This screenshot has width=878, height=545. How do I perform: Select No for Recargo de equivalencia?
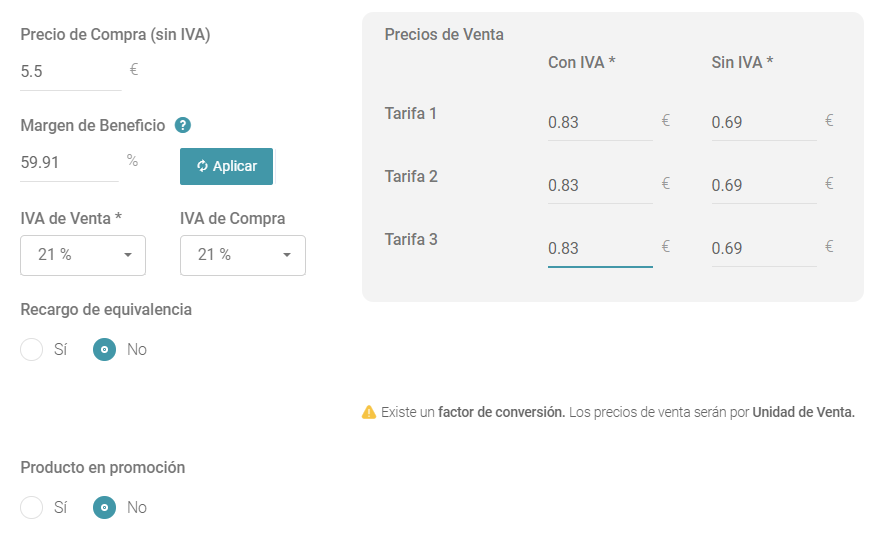pos(104,350)
